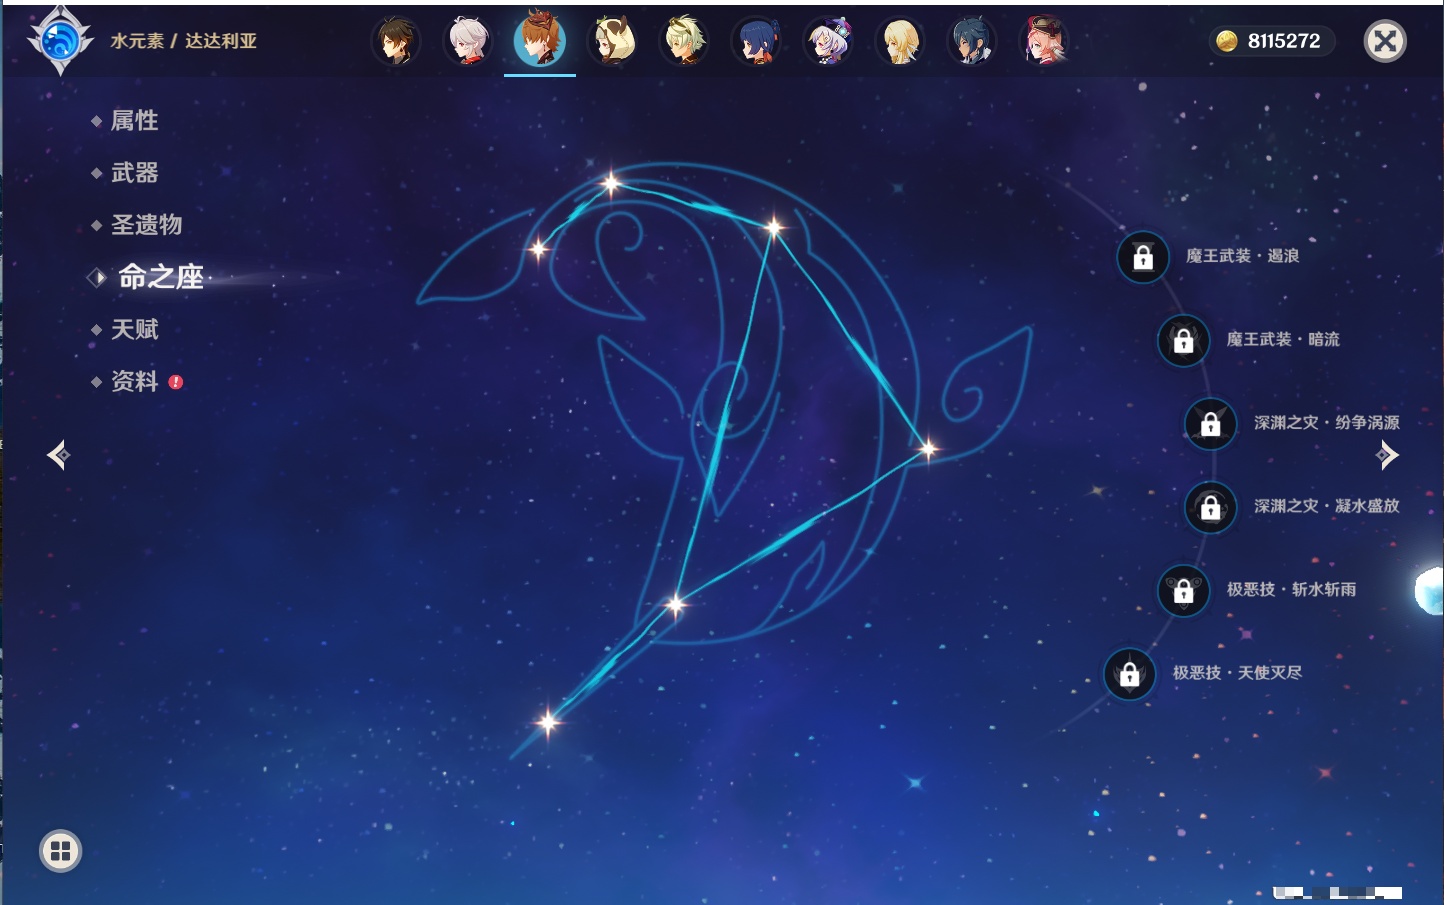Close the character screen with the X button
This screenshot has width=1444, height=905.
click(x=1385, y=41)
